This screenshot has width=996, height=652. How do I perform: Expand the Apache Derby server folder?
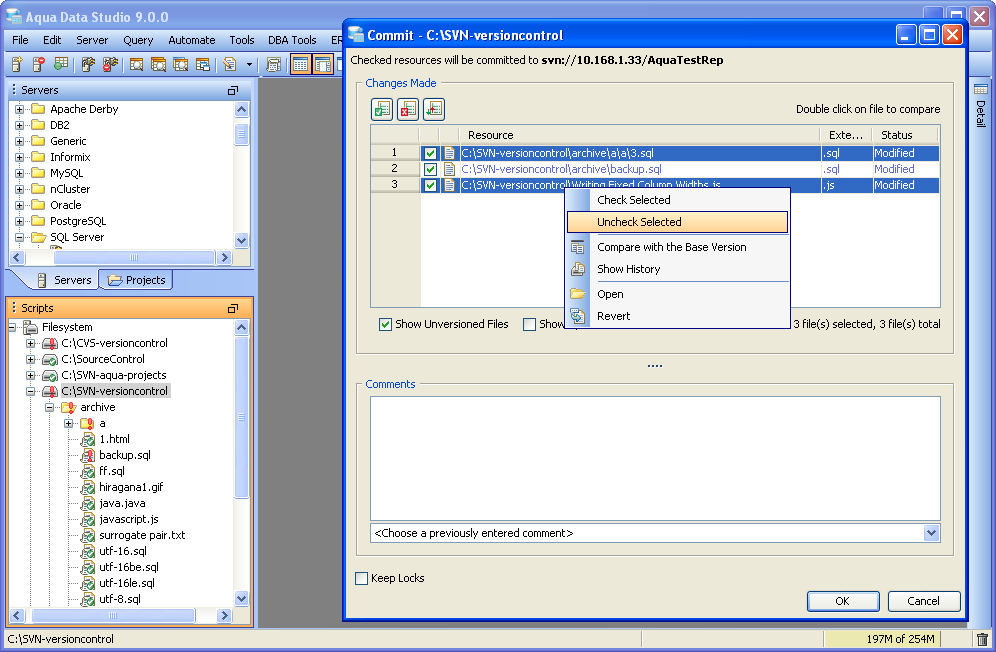coord(19,109)
